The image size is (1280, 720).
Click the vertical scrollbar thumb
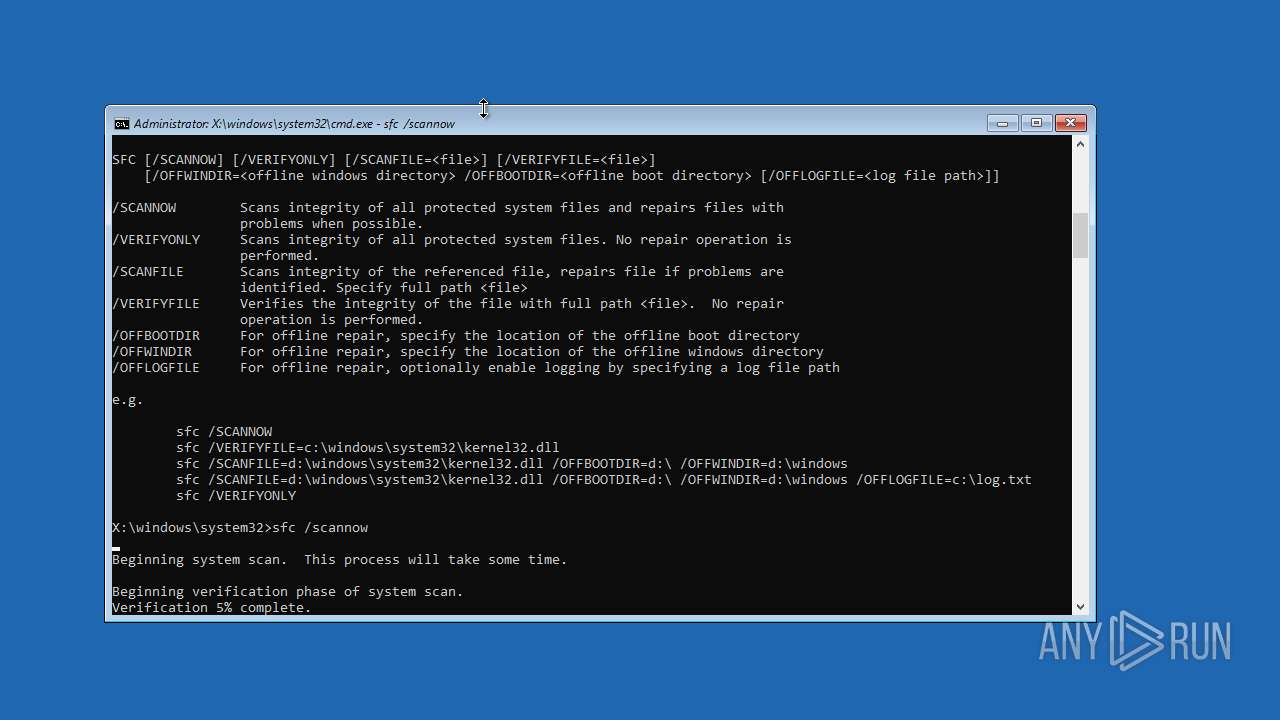coord(1080,236)
